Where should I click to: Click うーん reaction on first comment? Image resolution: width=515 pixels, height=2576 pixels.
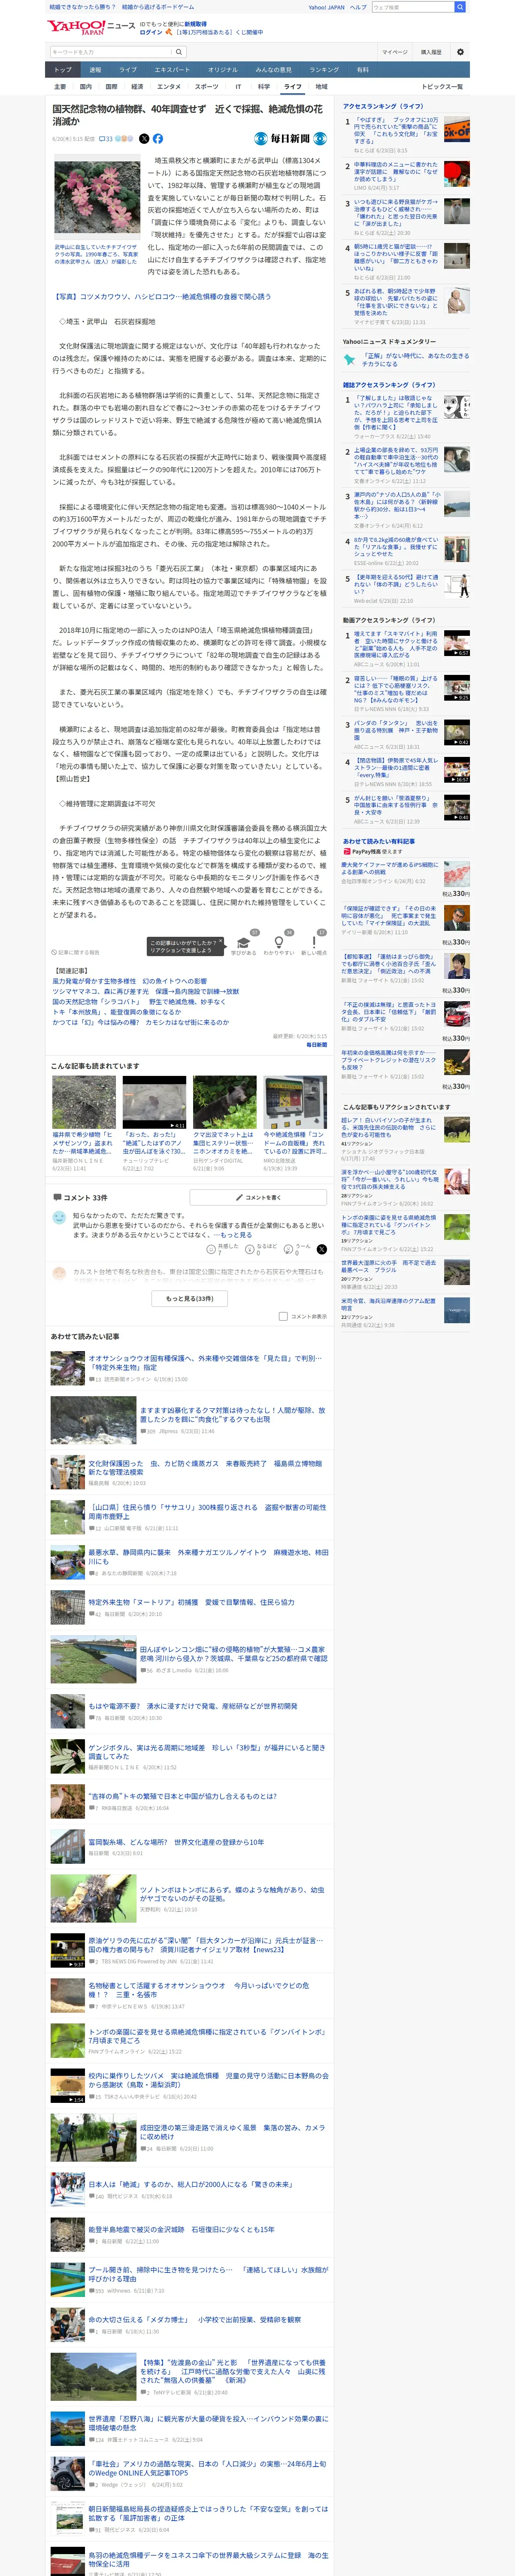point(298,1249)
